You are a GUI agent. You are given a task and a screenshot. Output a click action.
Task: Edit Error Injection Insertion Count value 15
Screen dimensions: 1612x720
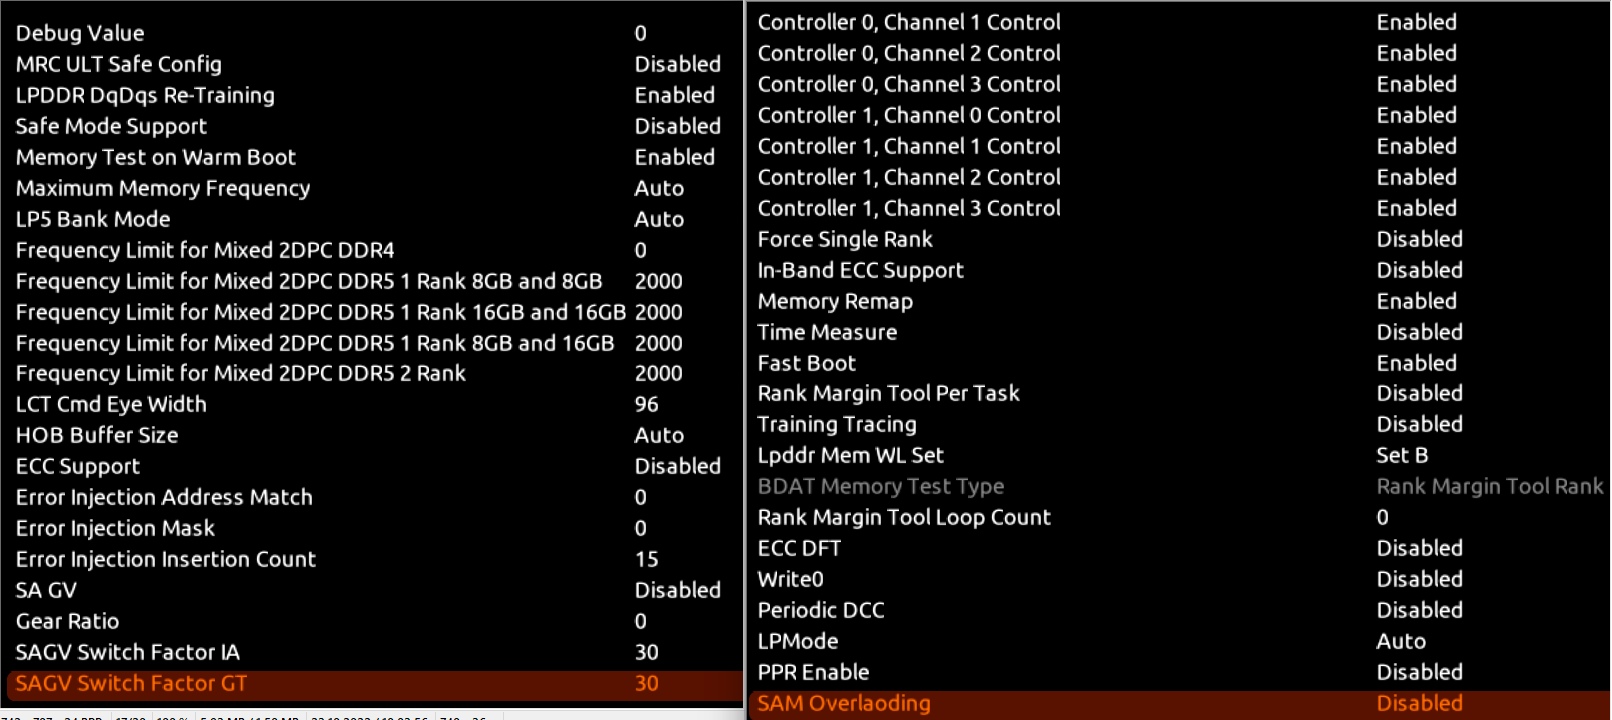(x=647, y=559)
